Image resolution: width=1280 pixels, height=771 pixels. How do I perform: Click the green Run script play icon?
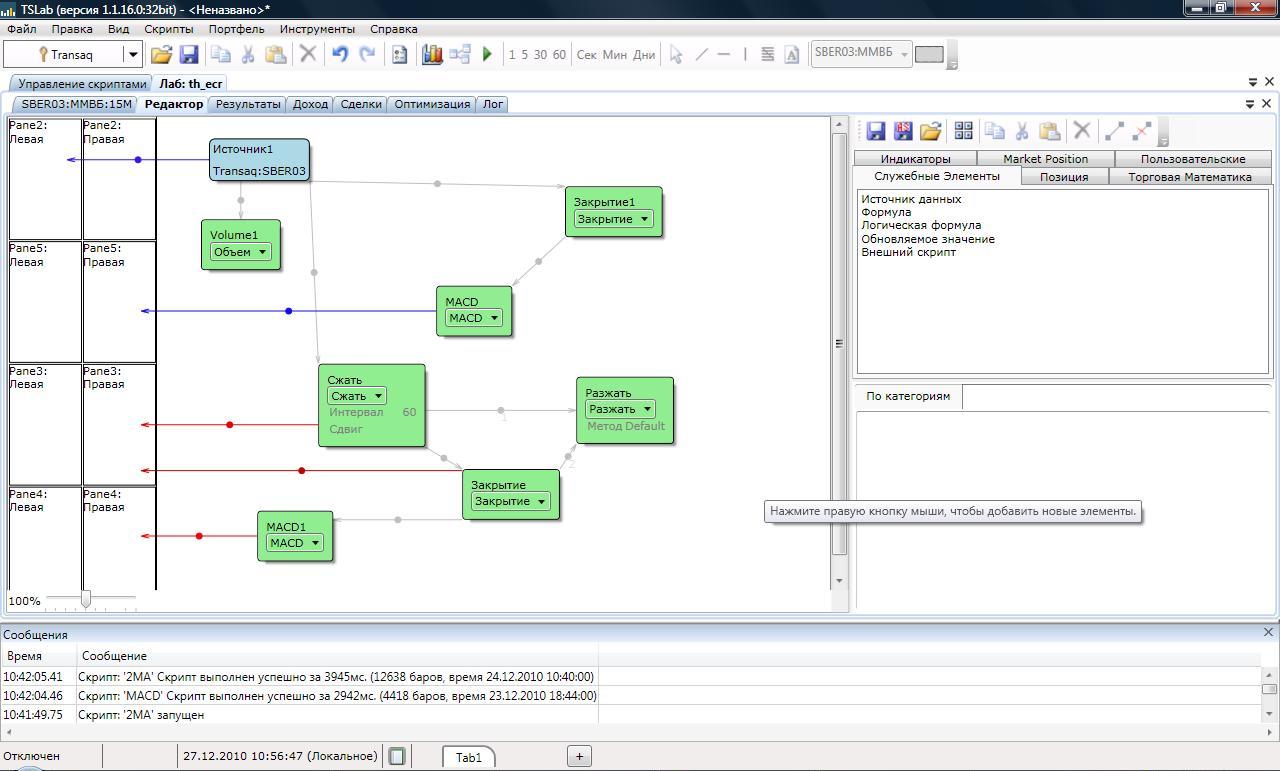(487, 55)
